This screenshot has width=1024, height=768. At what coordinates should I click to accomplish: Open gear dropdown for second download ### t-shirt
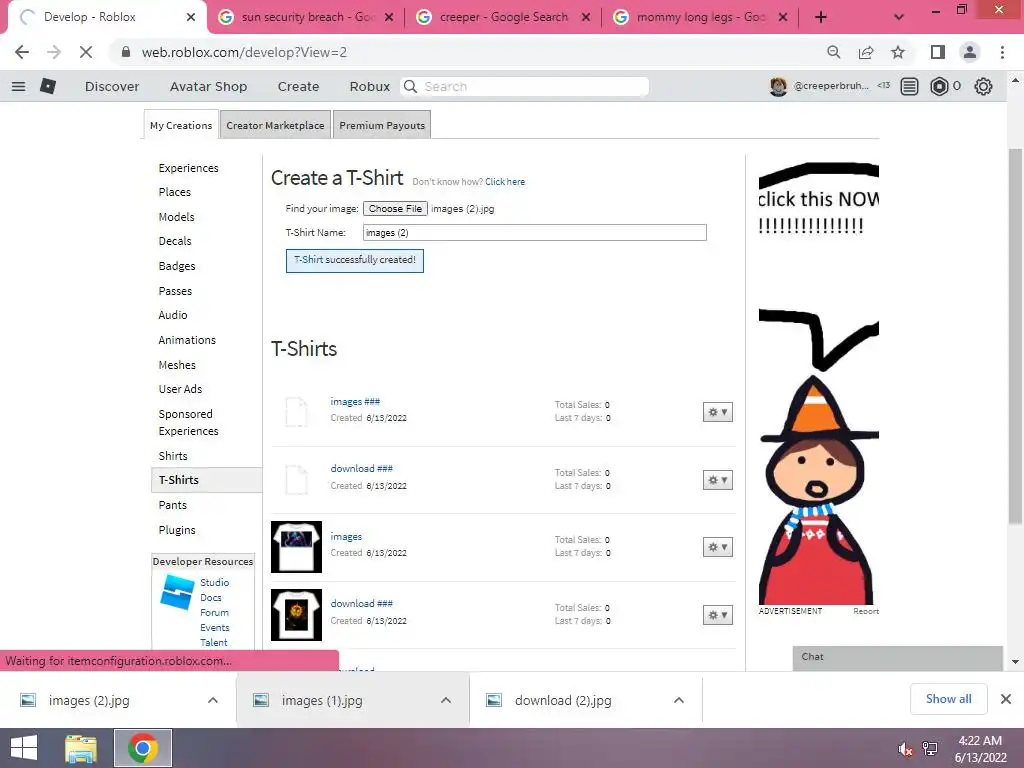click(x=718, y=615)
